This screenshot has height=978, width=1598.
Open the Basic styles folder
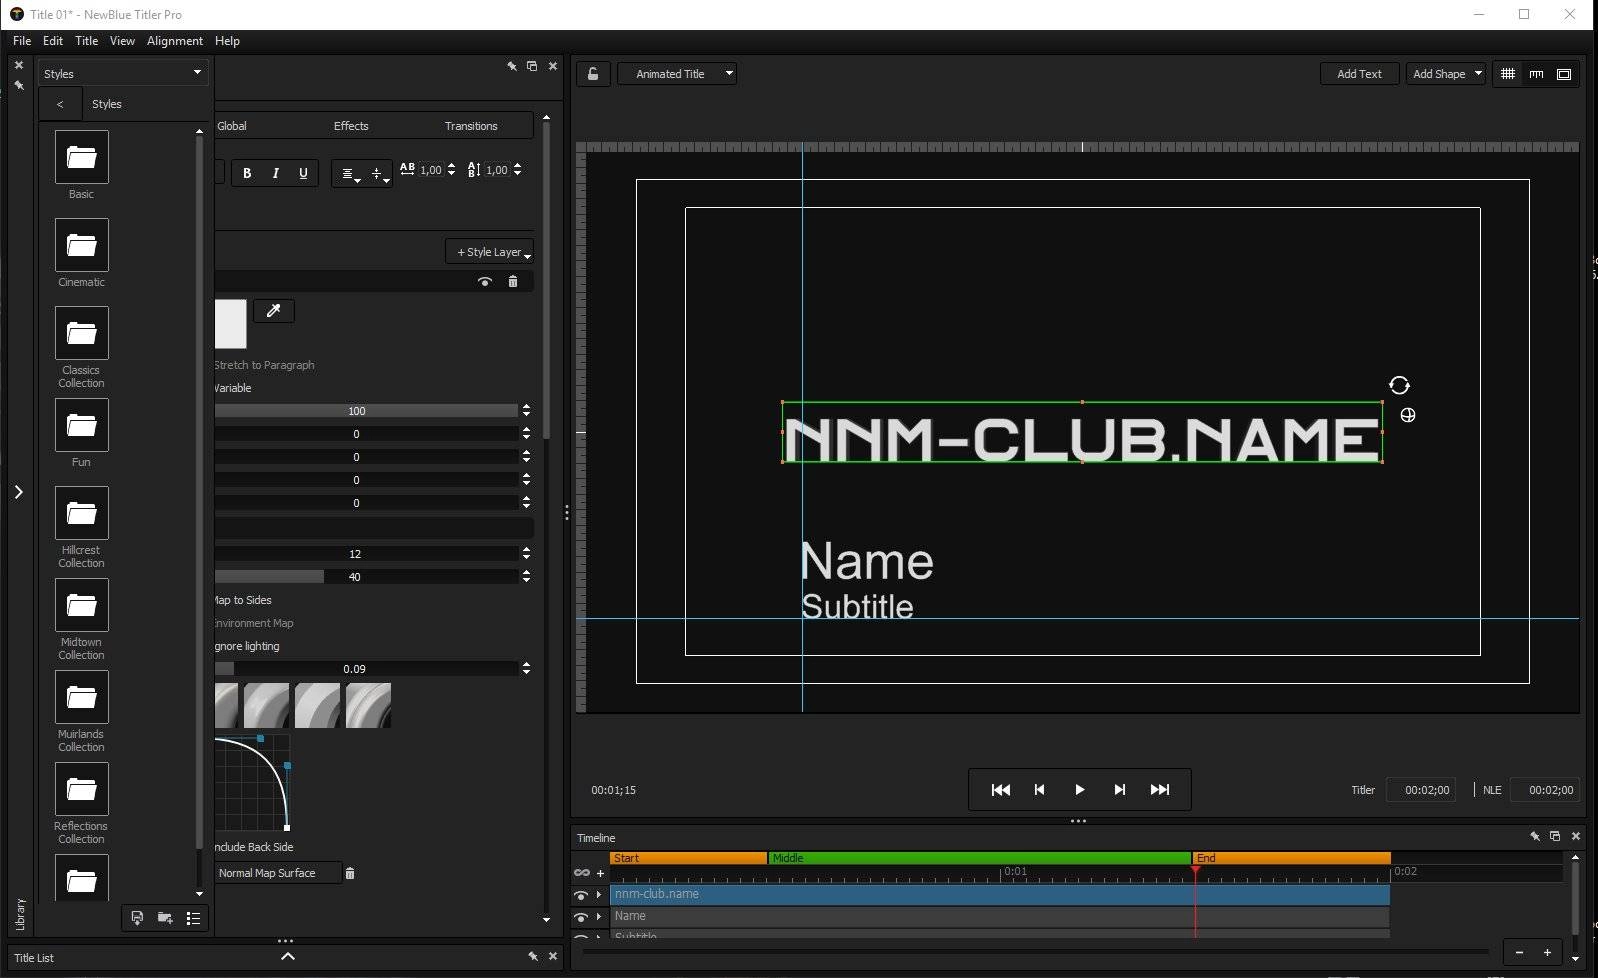(81, 157)
